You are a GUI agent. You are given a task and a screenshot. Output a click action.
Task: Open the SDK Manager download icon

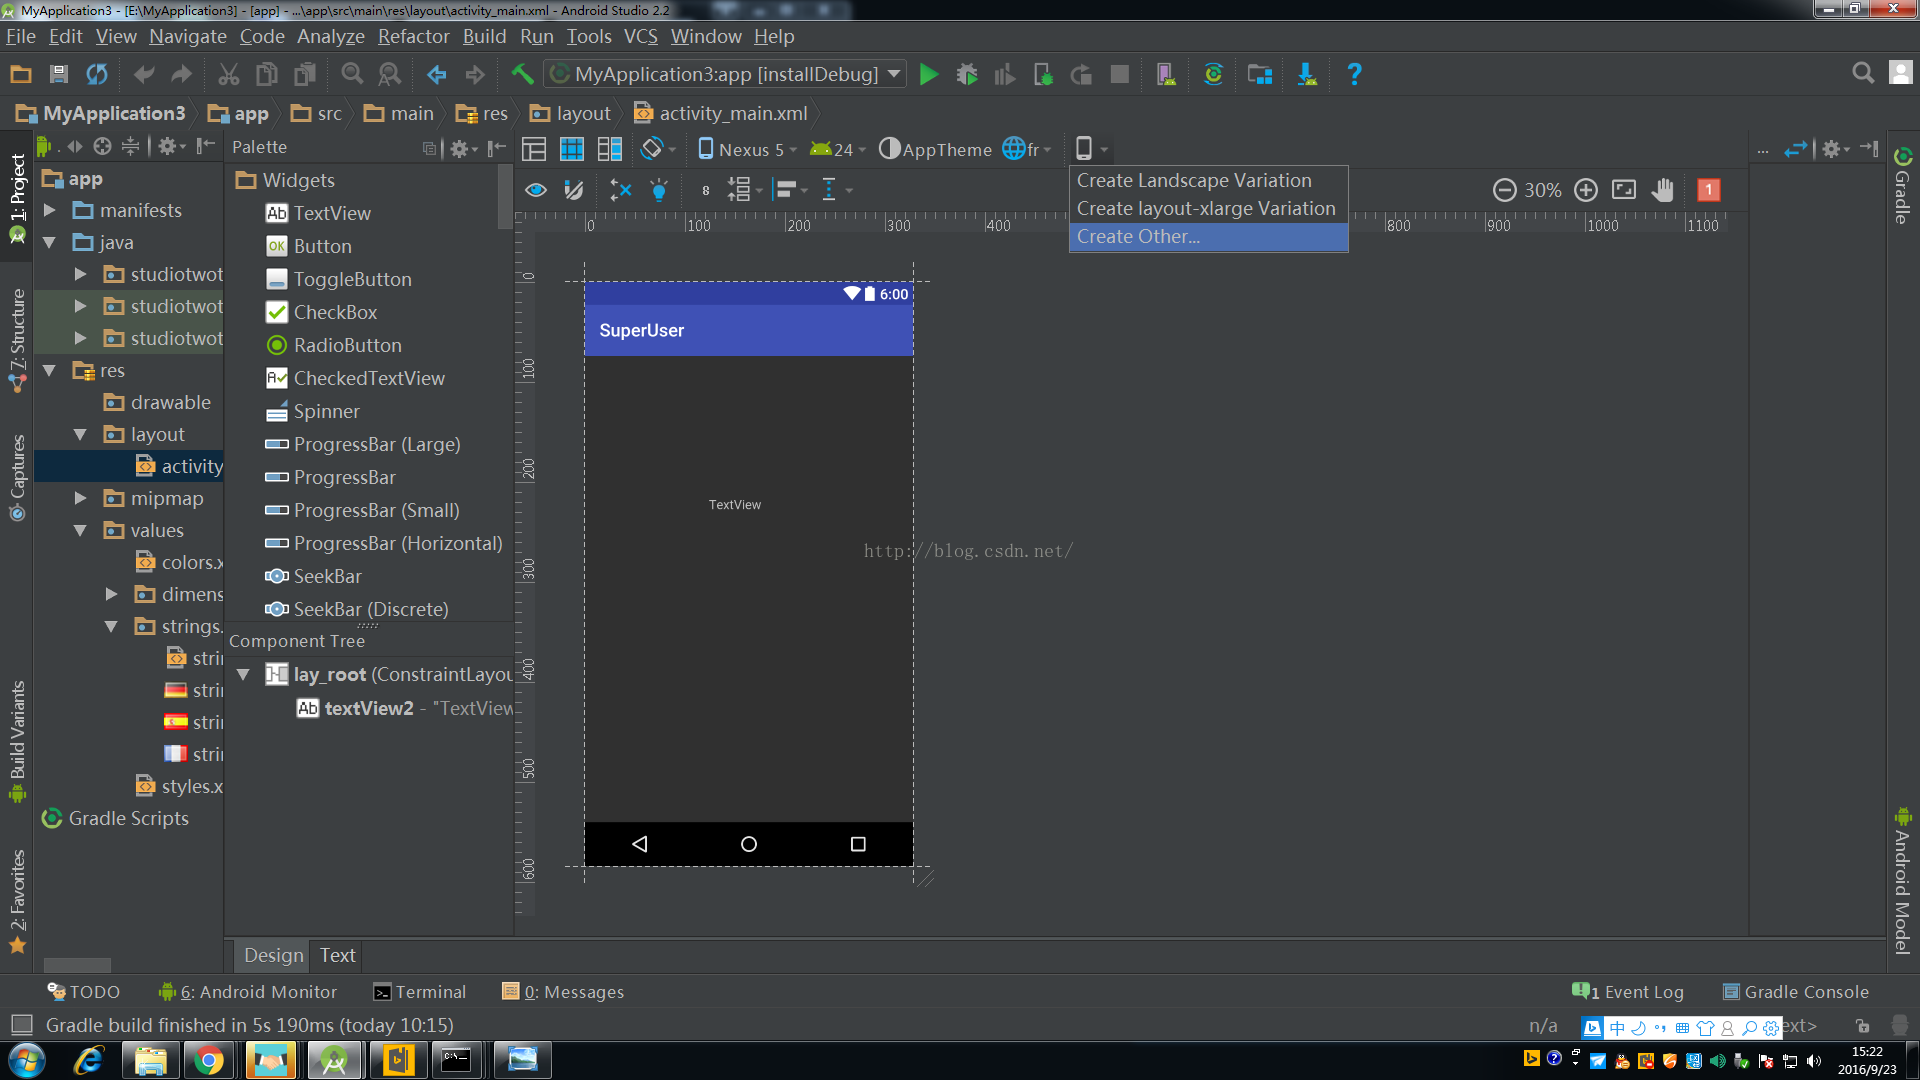pyautogui.click(x=1306, y=74)
